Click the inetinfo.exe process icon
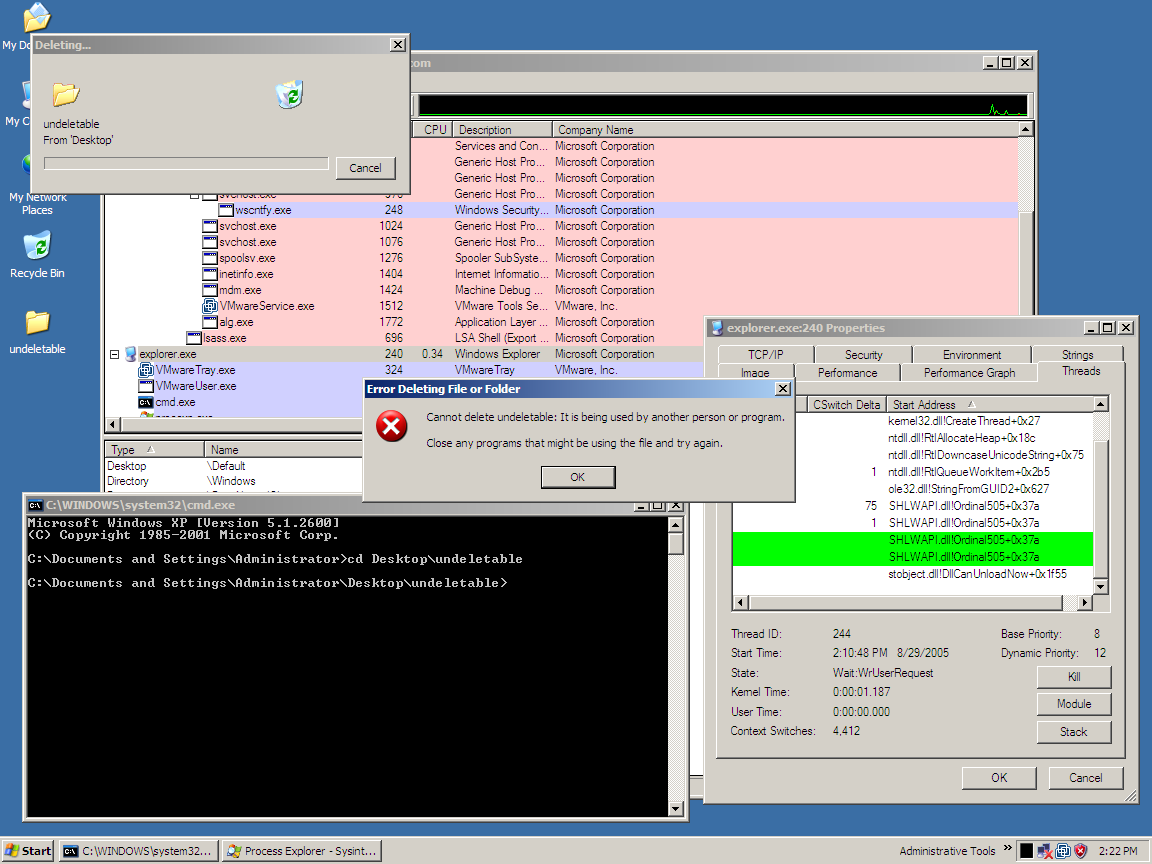Image resolution: width=1152 pixels, height=864 pixels. tap(210, 274)
